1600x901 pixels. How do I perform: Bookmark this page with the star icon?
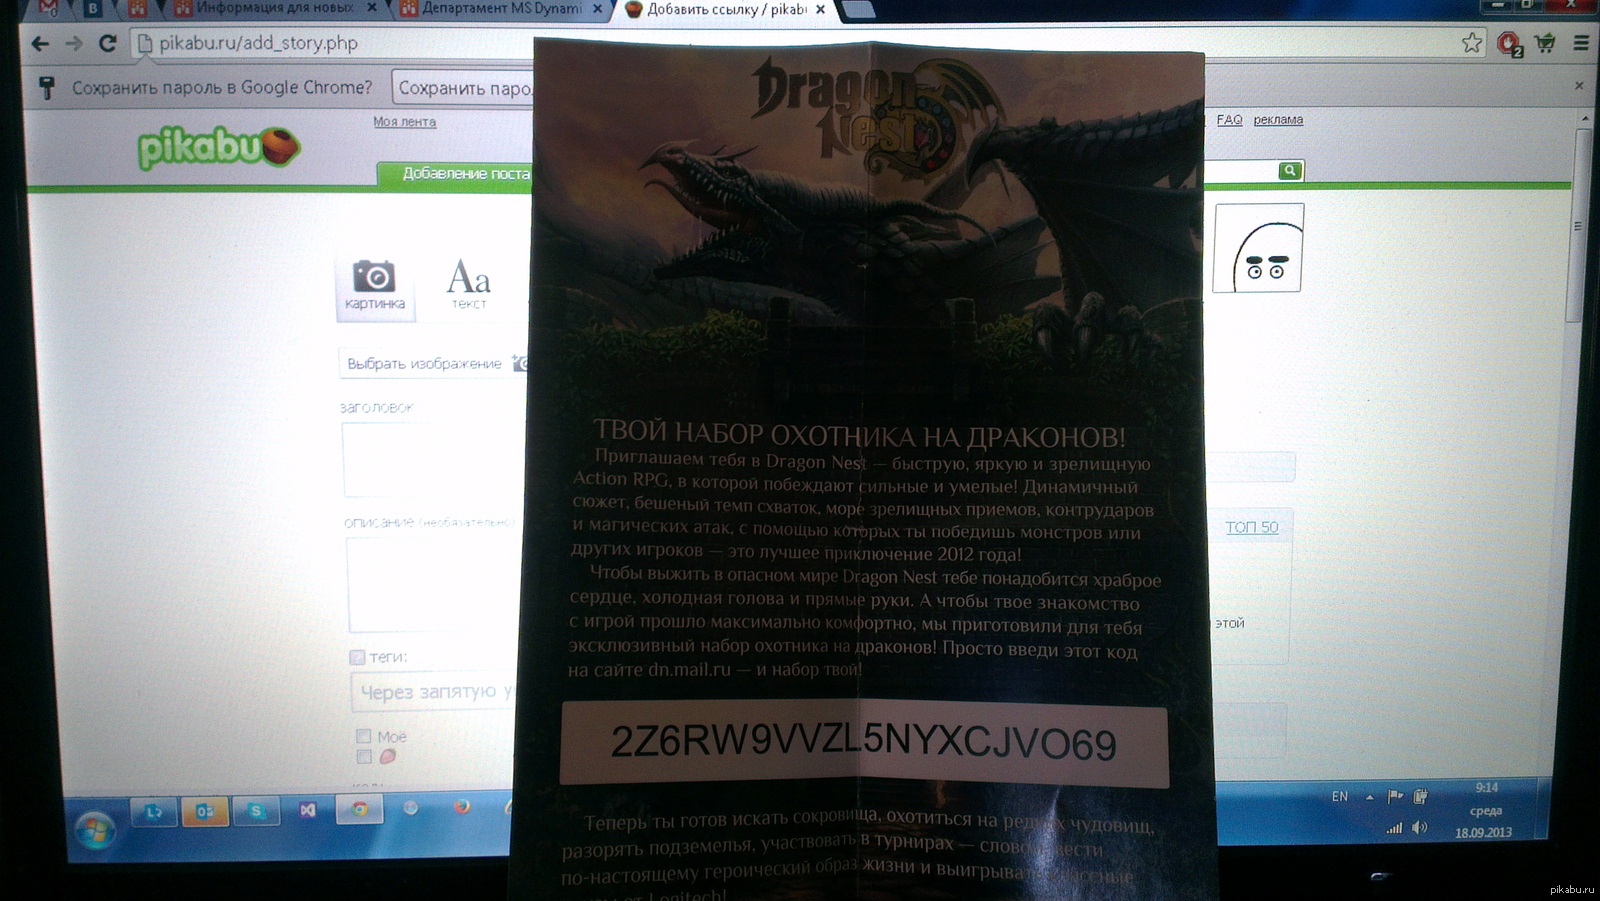click(1471, 42)
